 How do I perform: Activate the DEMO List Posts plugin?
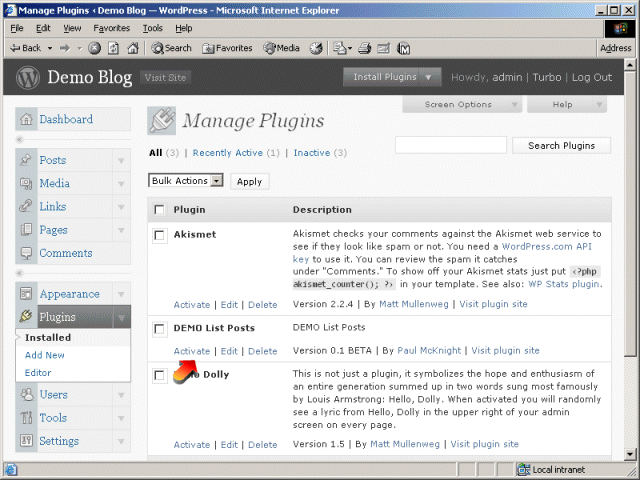click(x=191, y=351)
